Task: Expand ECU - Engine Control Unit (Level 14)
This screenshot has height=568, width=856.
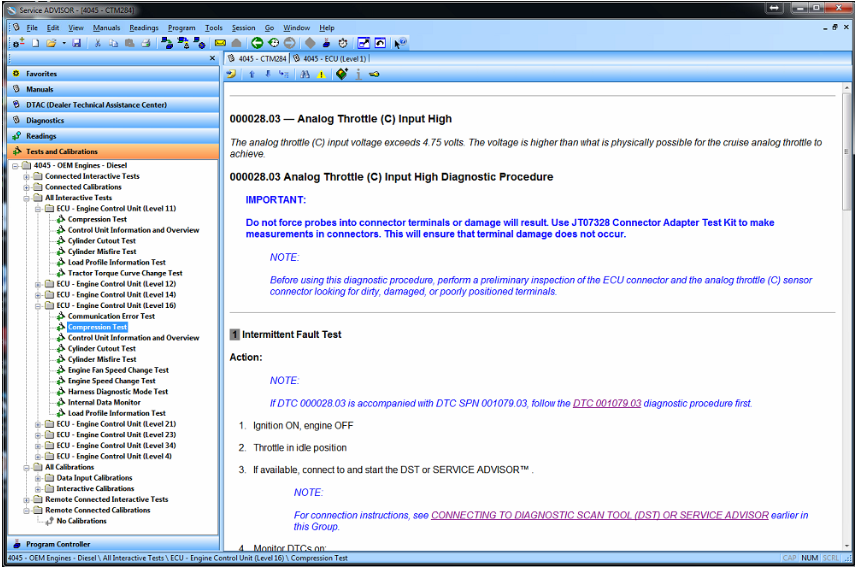Action: 38,295
